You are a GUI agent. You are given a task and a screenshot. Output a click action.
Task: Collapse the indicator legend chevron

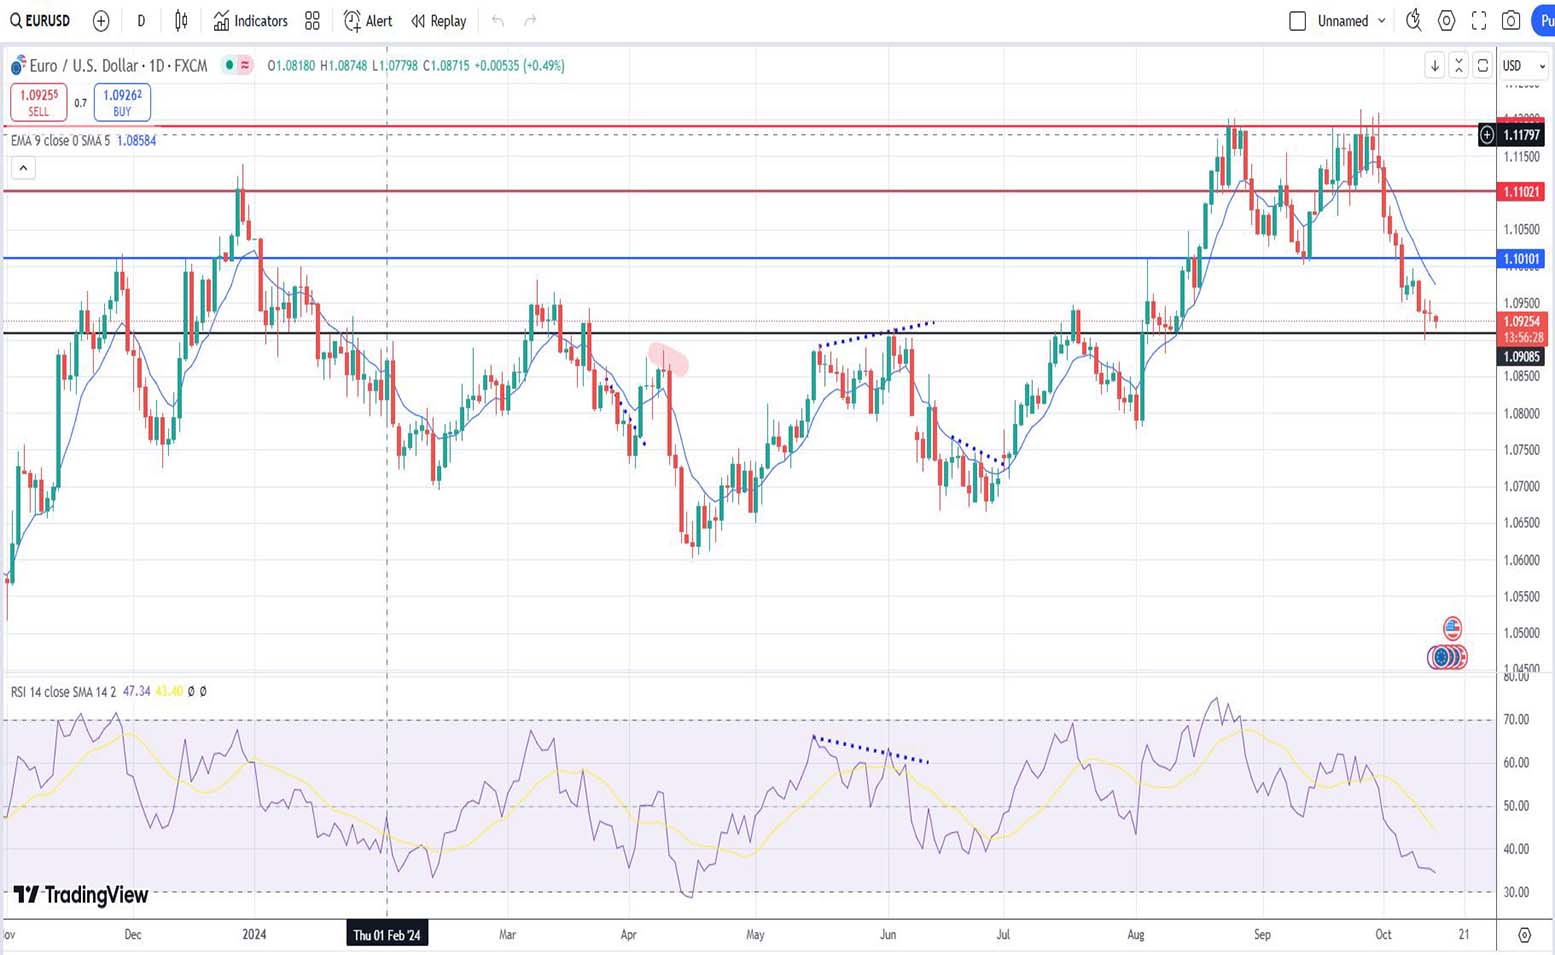pyautogui.click(x=23, y=168)
